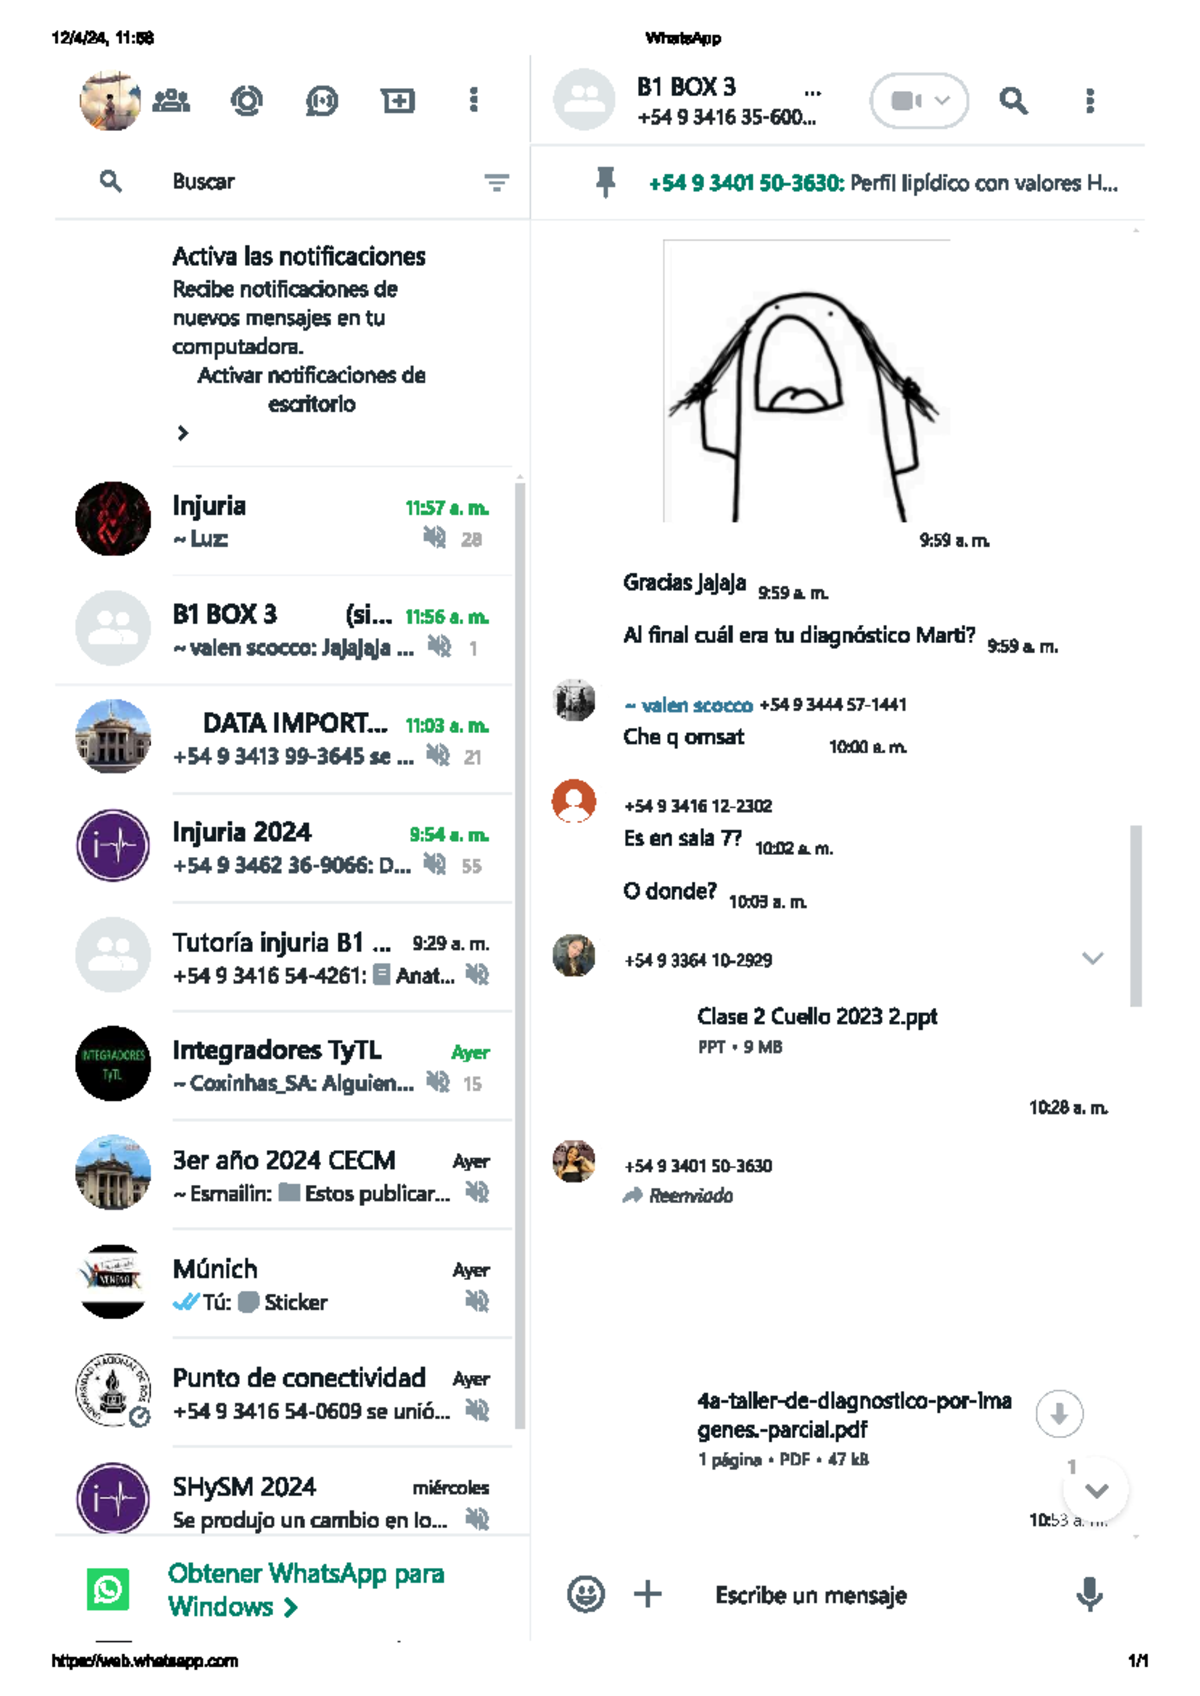Screen dimensions: 1200x1696
Task: Search within B1 BOX 3 conversation
Action: [x=1013, y=100]
